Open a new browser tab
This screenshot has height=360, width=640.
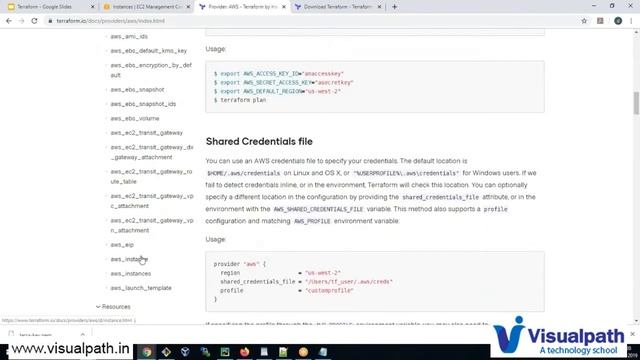pyautogui.click(x=394, y=7)
